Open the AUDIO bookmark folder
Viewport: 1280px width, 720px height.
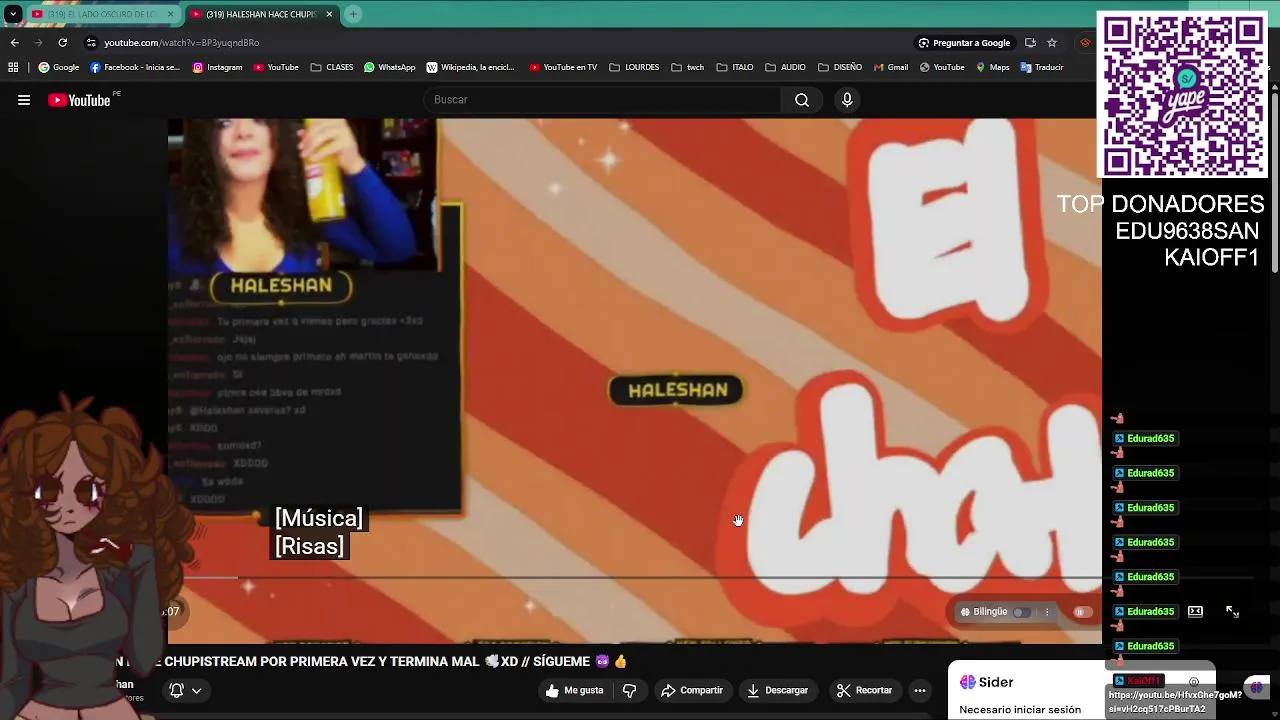785,67
